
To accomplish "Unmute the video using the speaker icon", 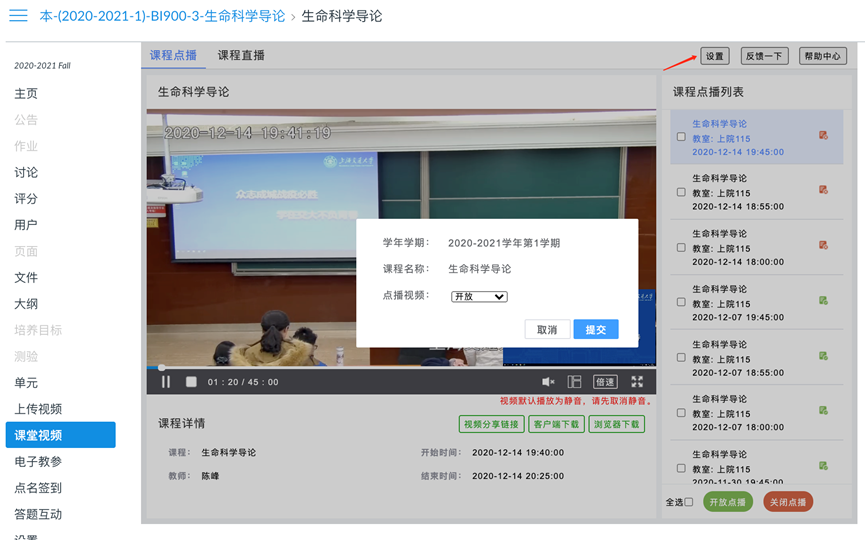I will [x=548, y=382].
